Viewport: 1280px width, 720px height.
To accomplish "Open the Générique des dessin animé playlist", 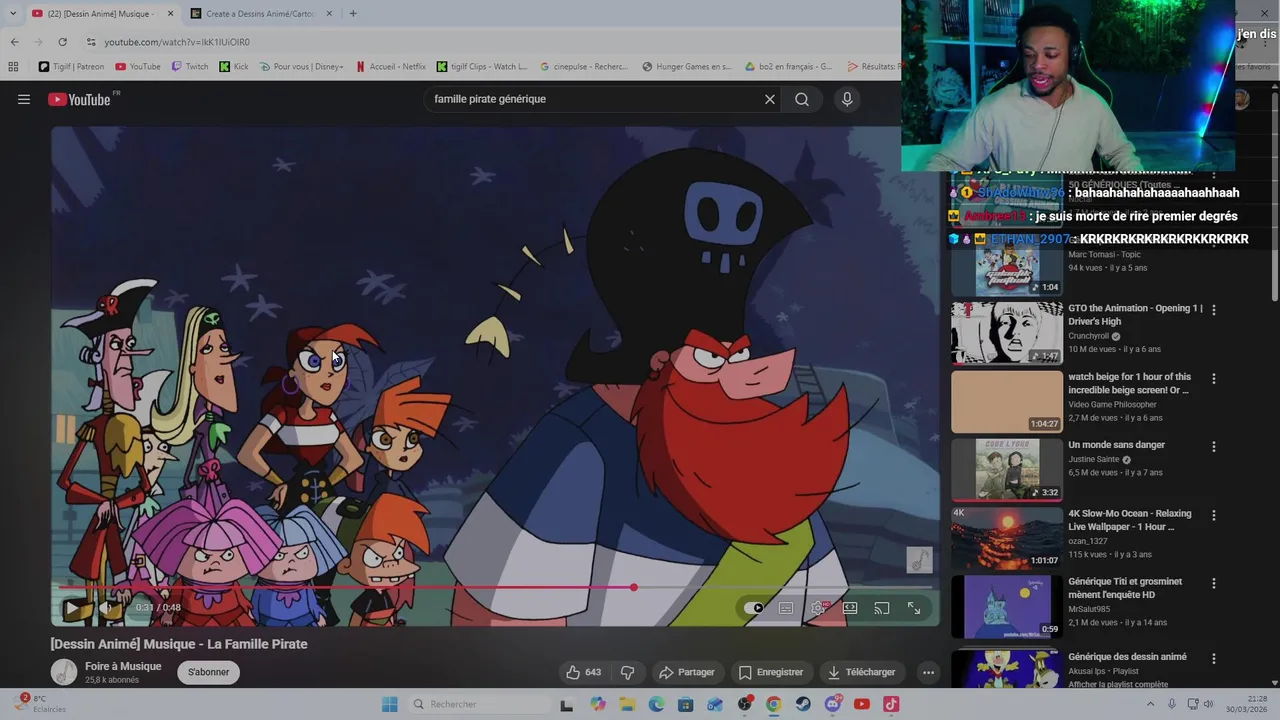I will [x=1127, y=657].
